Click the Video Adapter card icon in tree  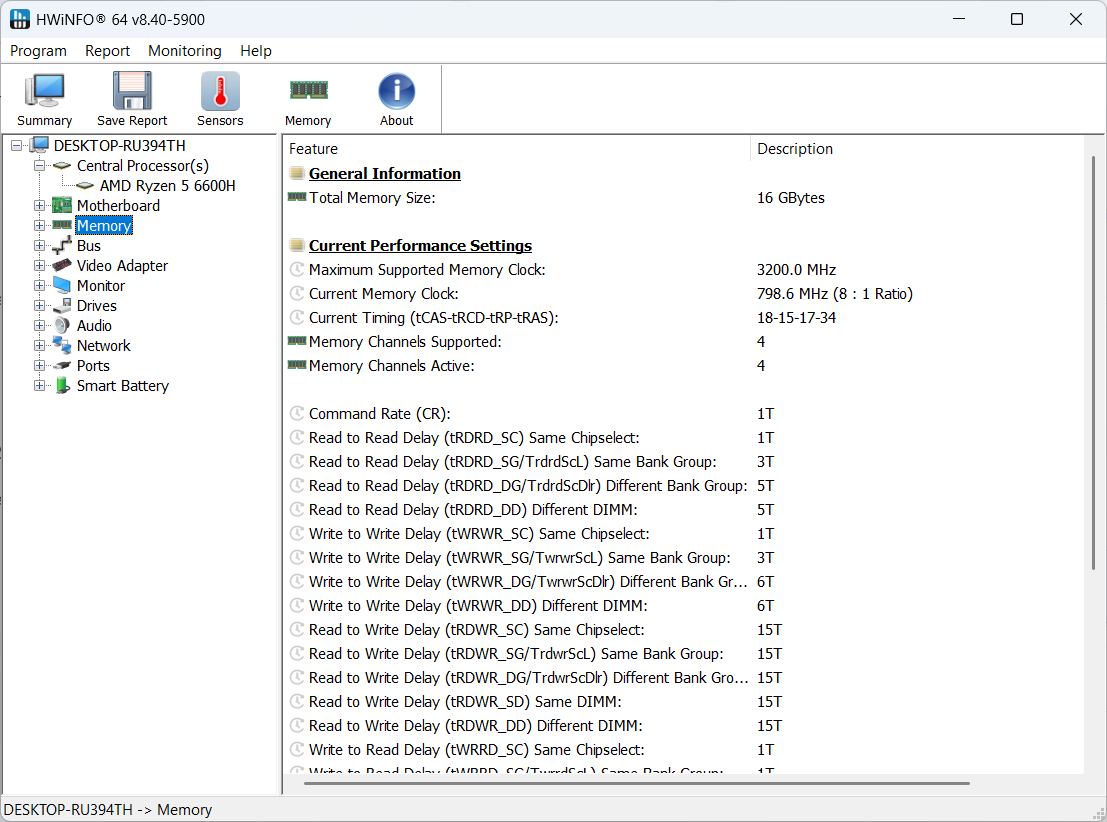click(x=62, y=266)
